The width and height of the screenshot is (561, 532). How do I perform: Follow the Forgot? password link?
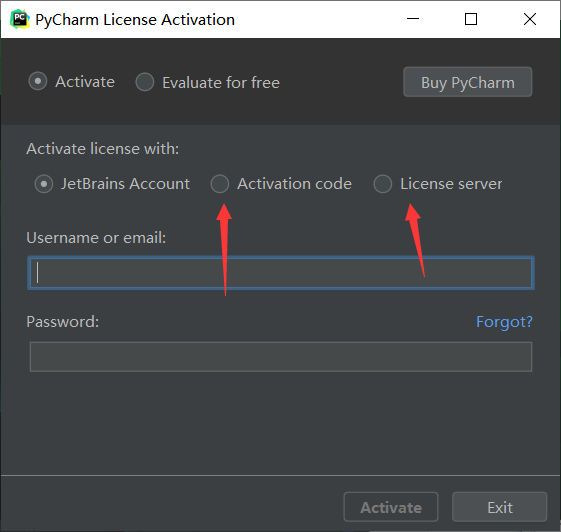point(504,322)
